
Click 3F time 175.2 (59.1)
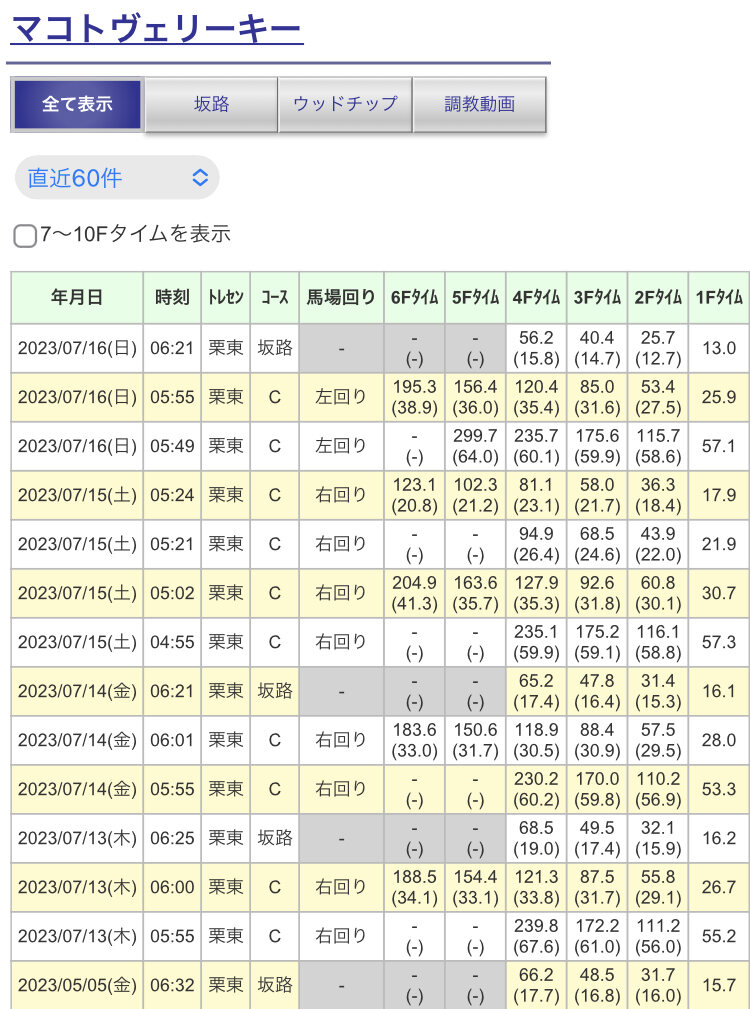pos(597,642)
